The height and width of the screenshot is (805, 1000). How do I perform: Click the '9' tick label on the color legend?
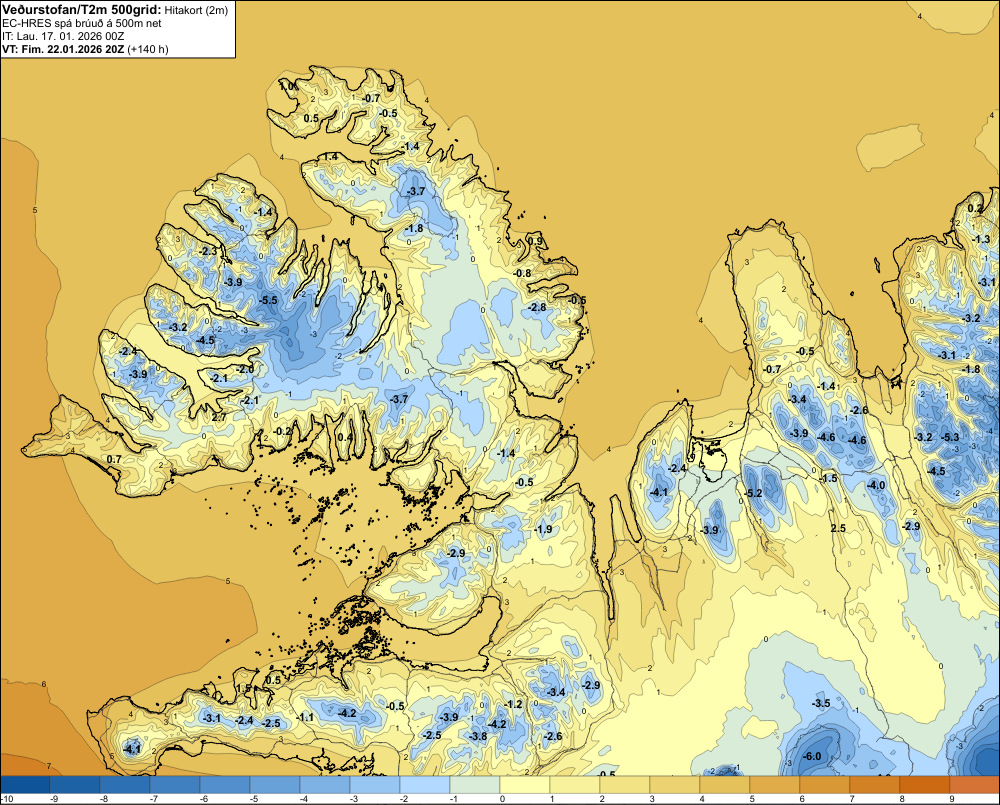pos(952,799)
